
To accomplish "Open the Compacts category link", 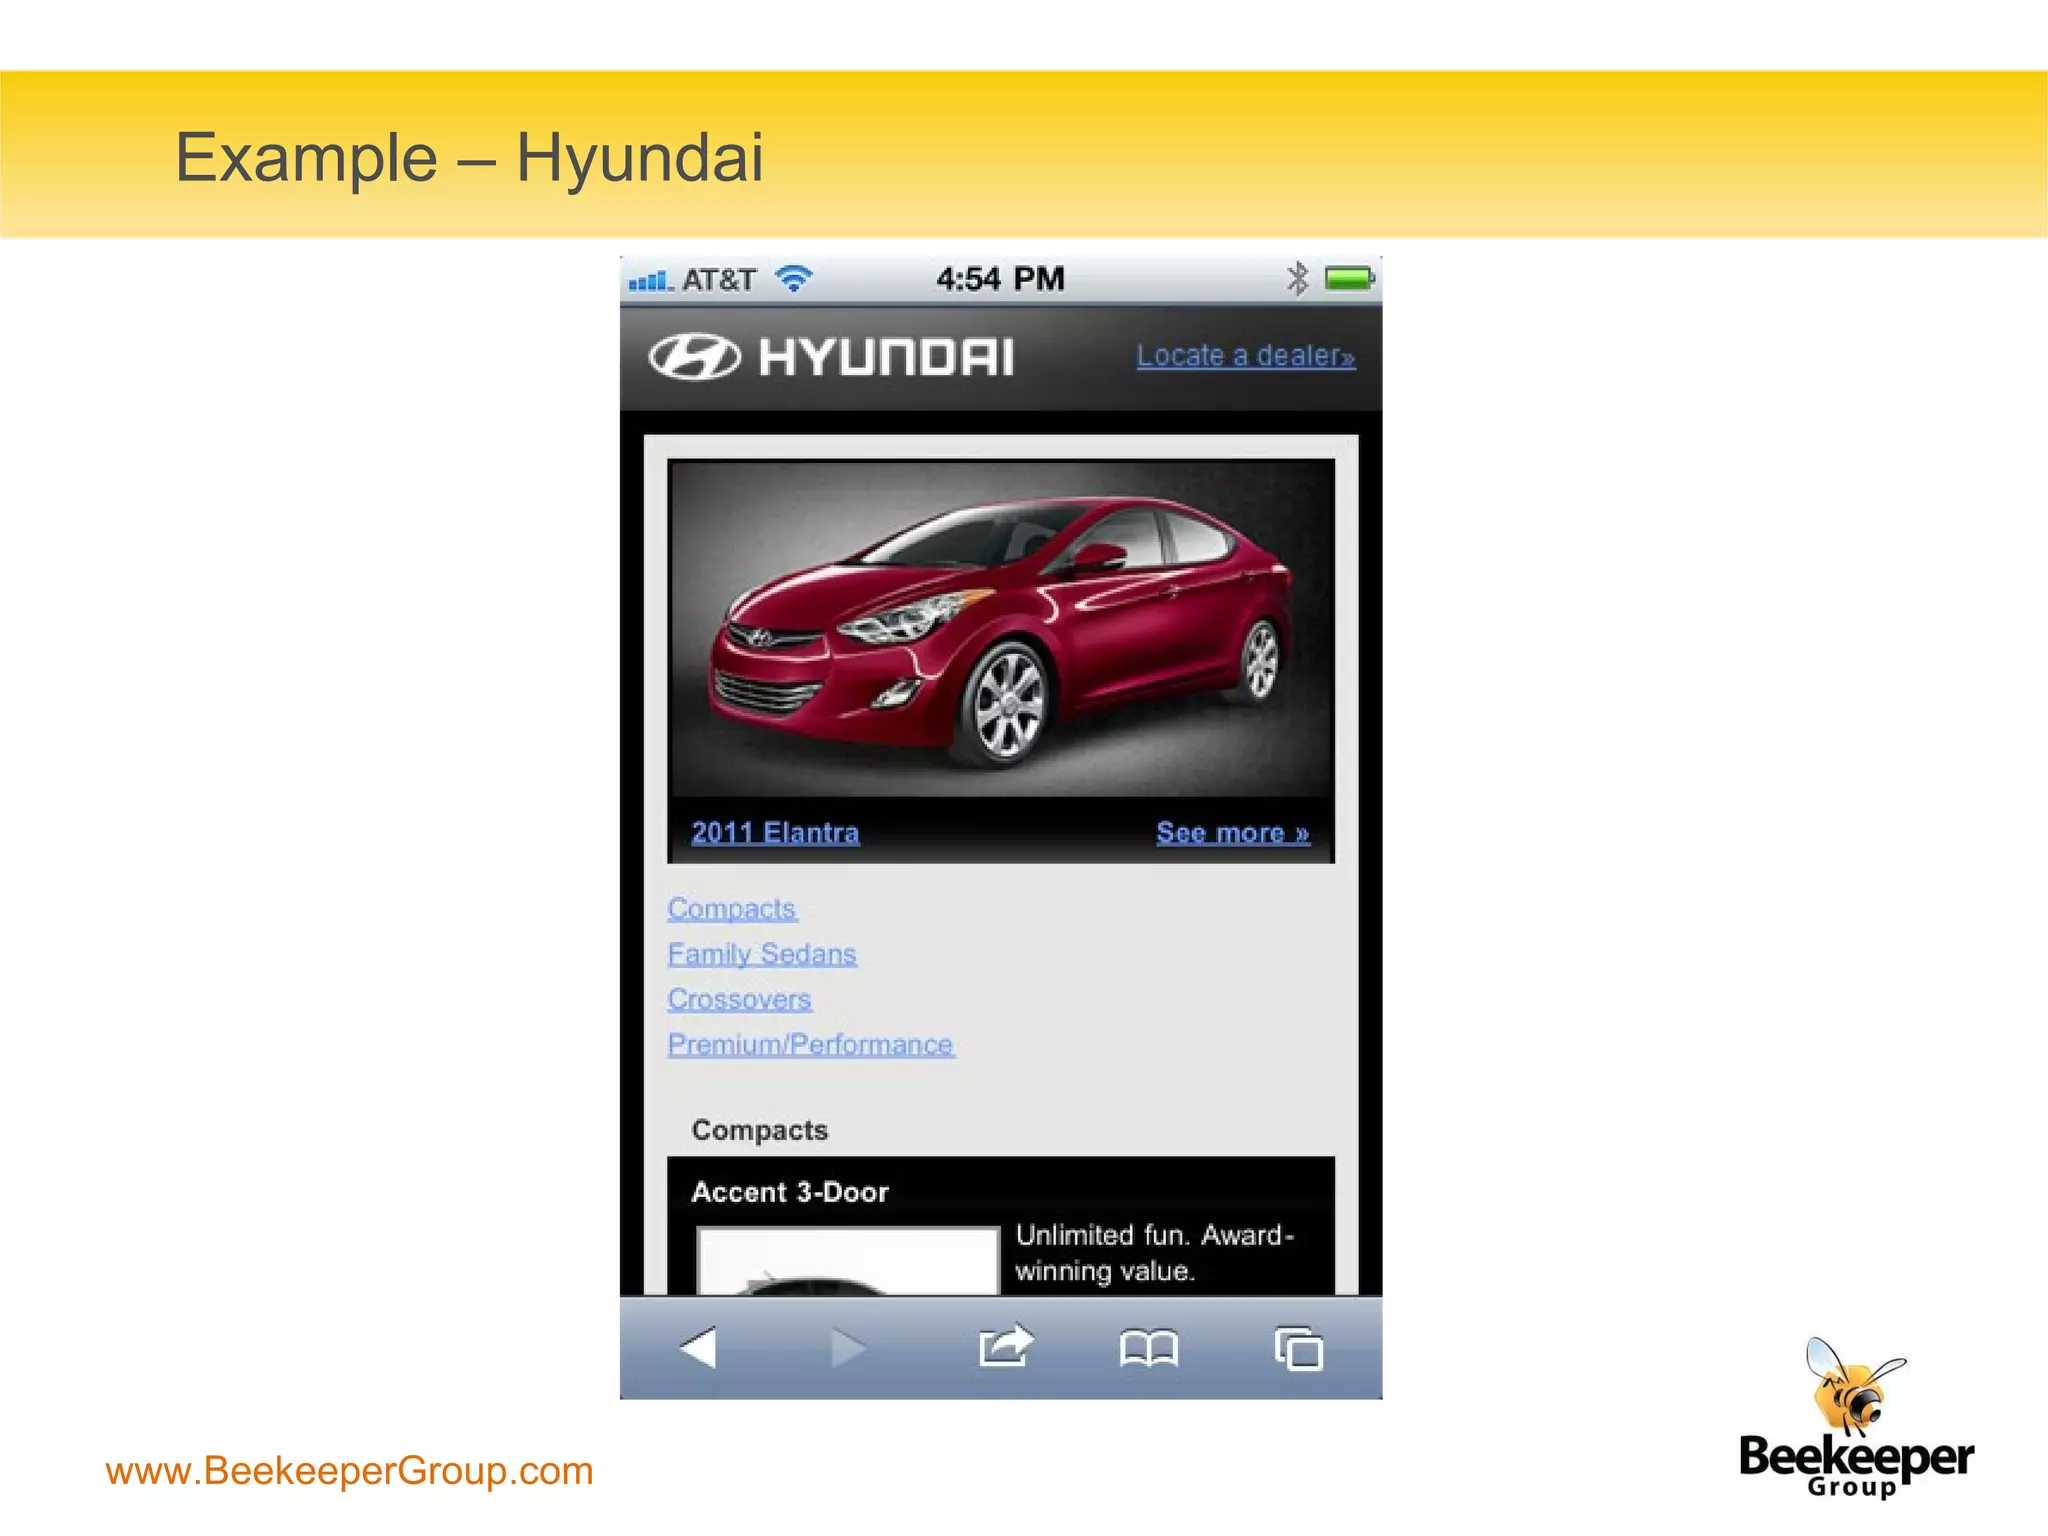I will [732, 908].
